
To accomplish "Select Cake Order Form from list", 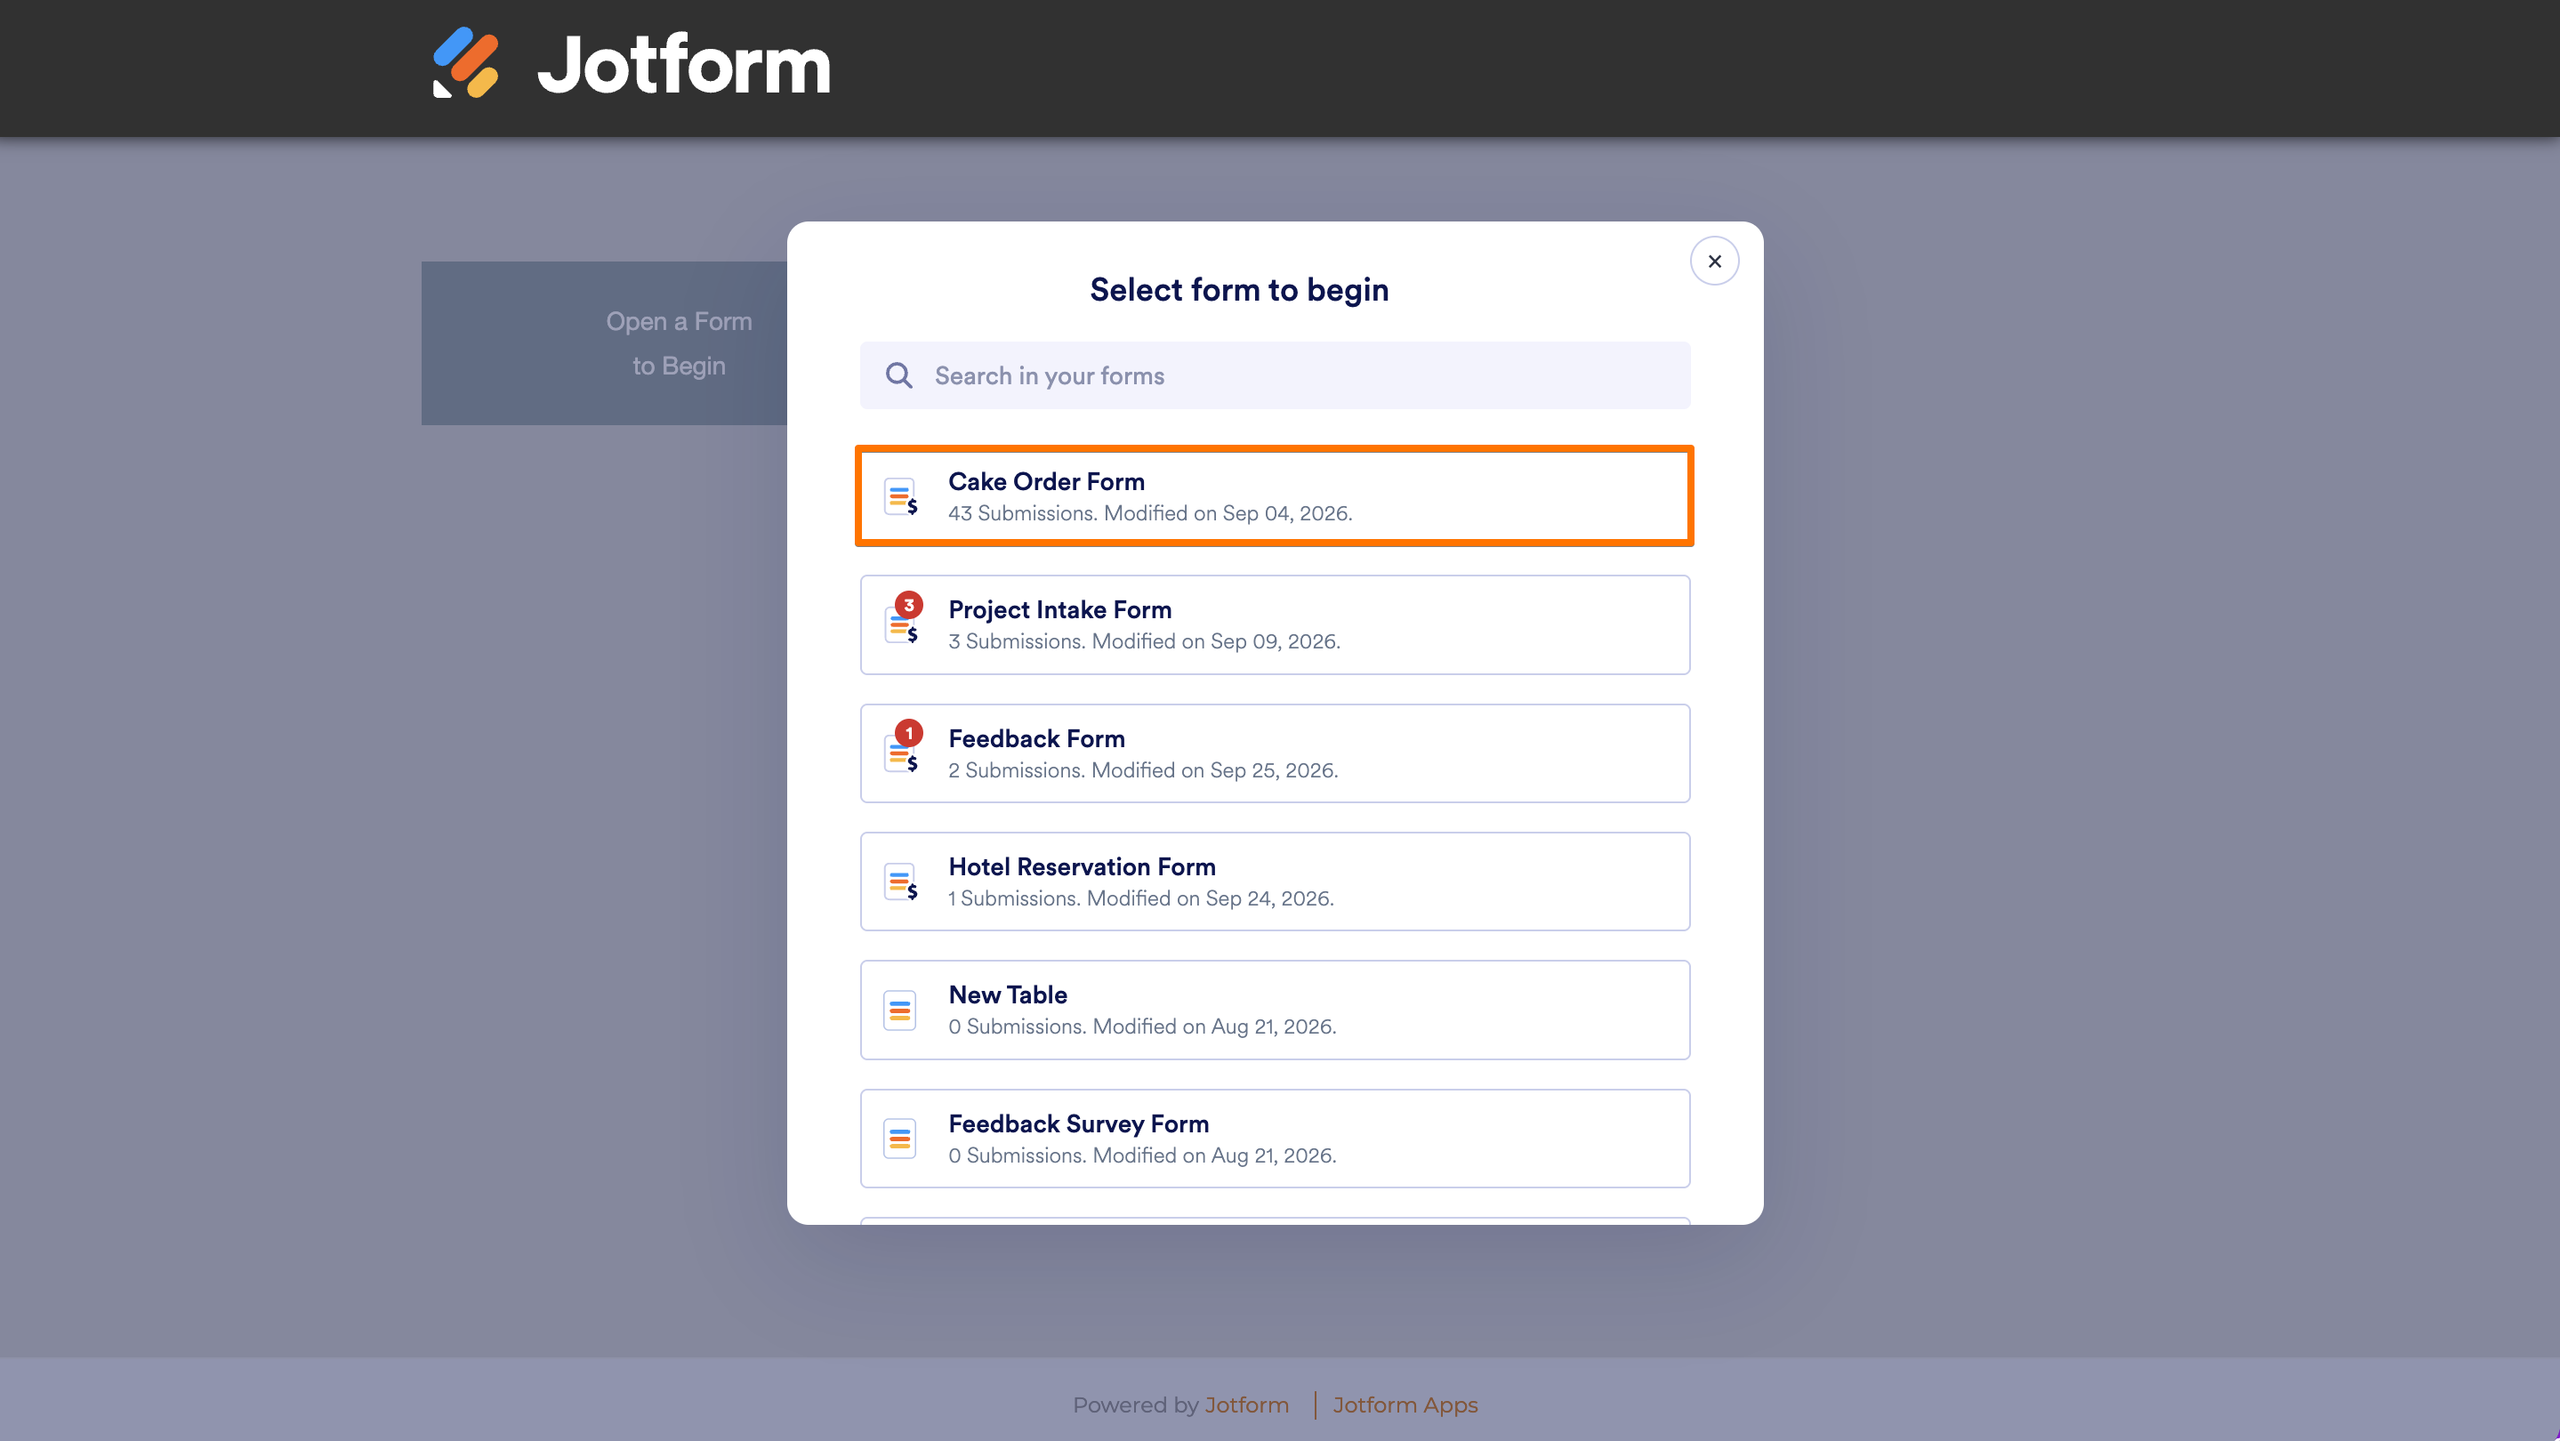I will (x=1275, y=496).
